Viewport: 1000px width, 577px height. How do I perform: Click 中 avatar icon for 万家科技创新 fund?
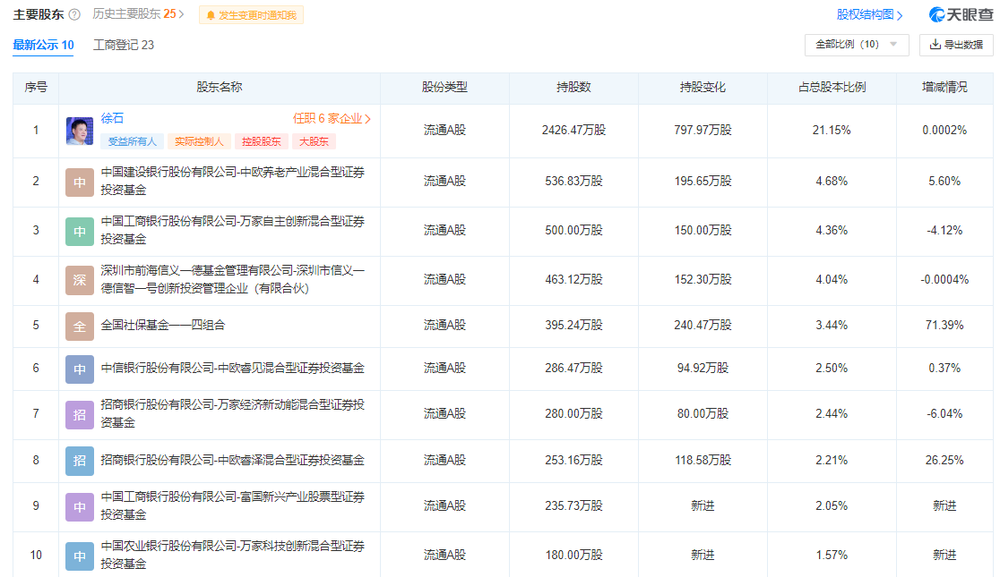[80, 557]
